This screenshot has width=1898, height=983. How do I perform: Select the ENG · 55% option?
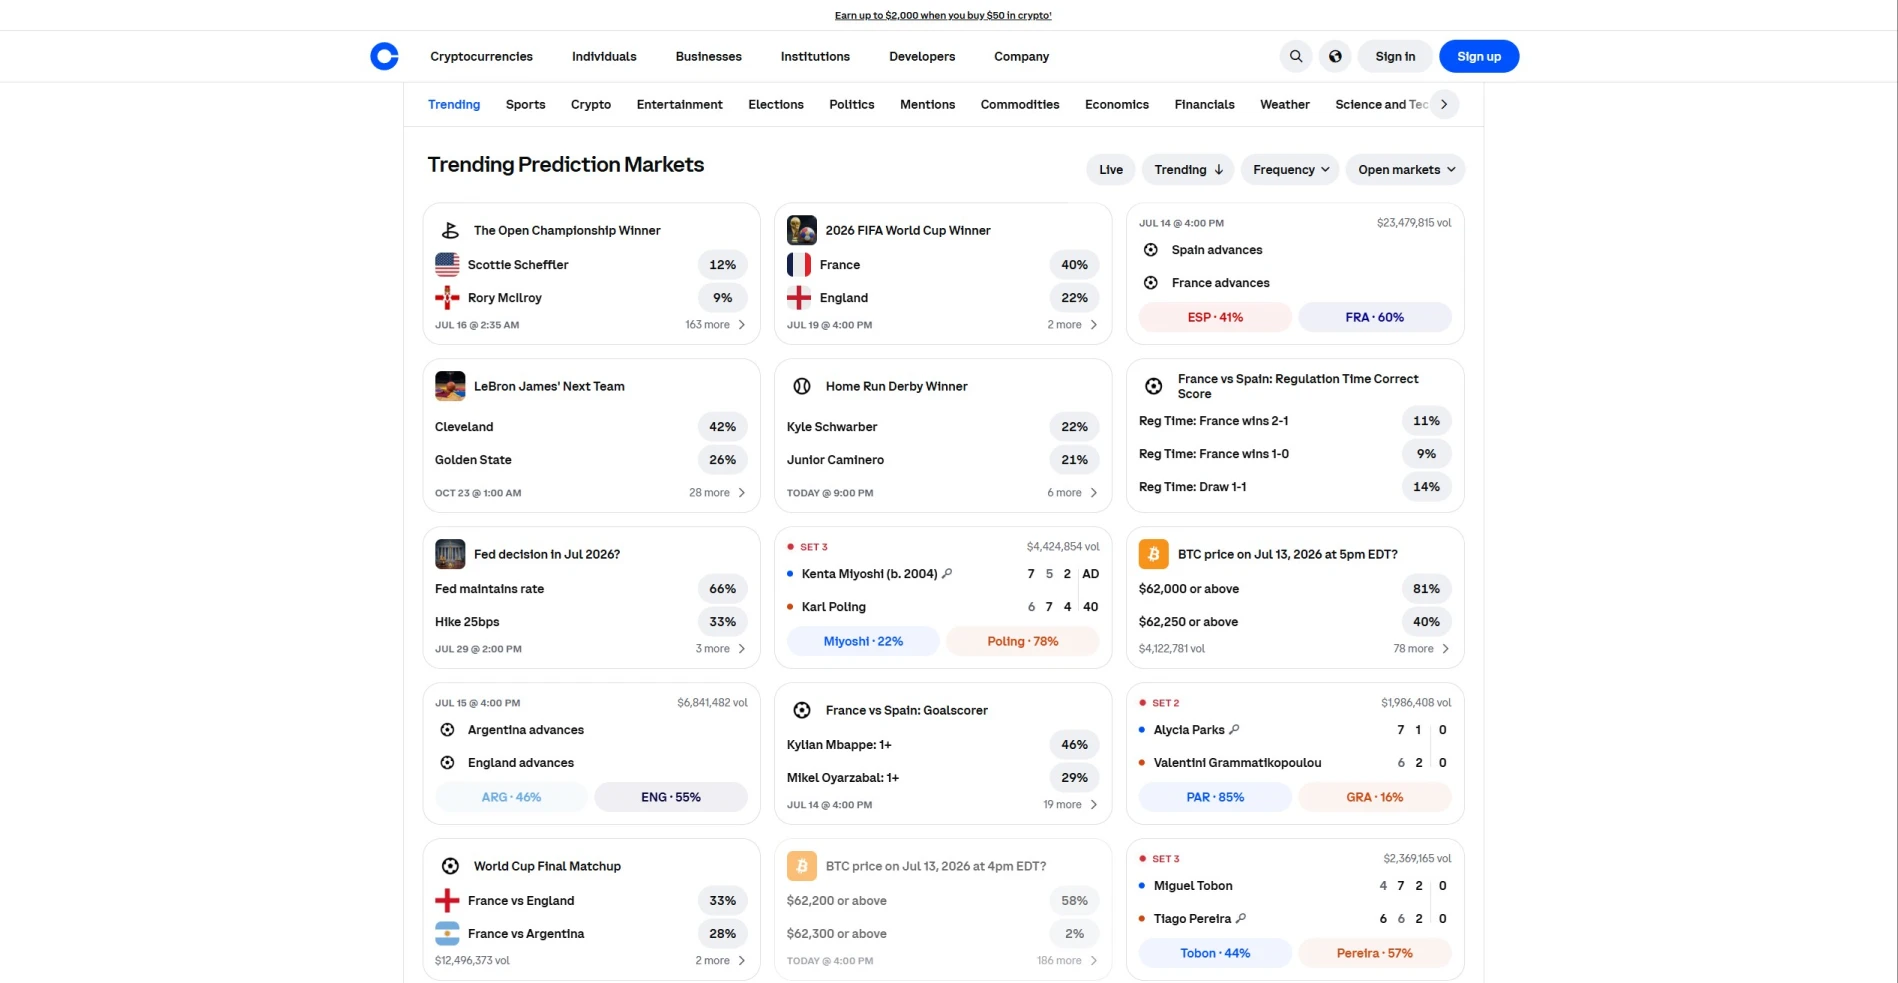coord(671,797)
